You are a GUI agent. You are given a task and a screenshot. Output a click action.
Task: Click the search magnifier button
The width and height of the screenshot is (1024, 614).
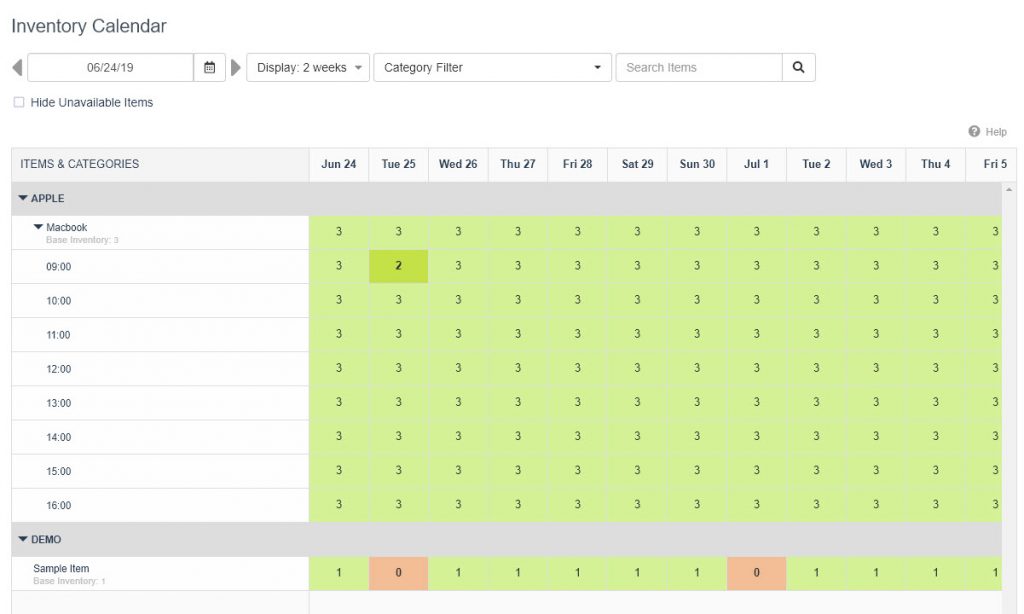coord(798,67)
